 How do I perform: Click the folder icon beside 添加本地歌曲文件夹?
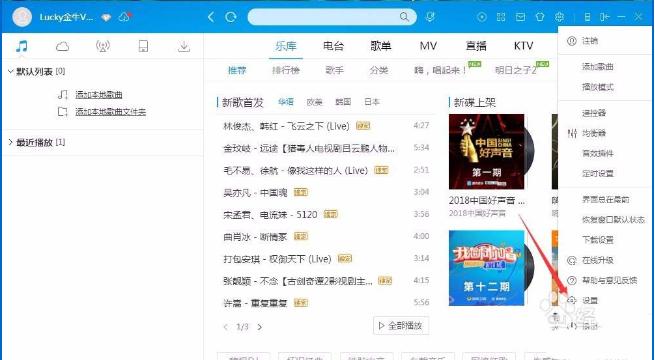click(x=63, y=112)
